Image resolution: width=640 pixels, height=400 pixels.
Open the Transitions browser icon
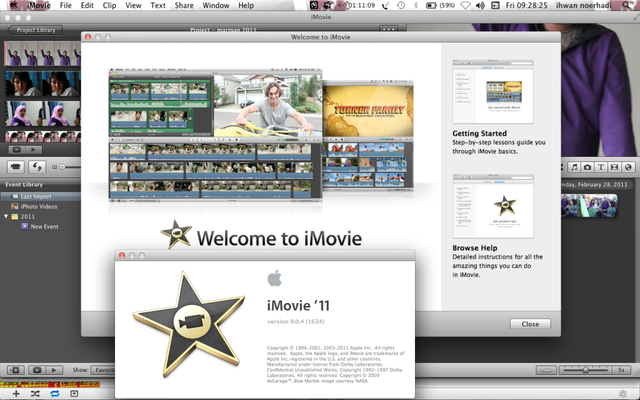pos(614,167)
